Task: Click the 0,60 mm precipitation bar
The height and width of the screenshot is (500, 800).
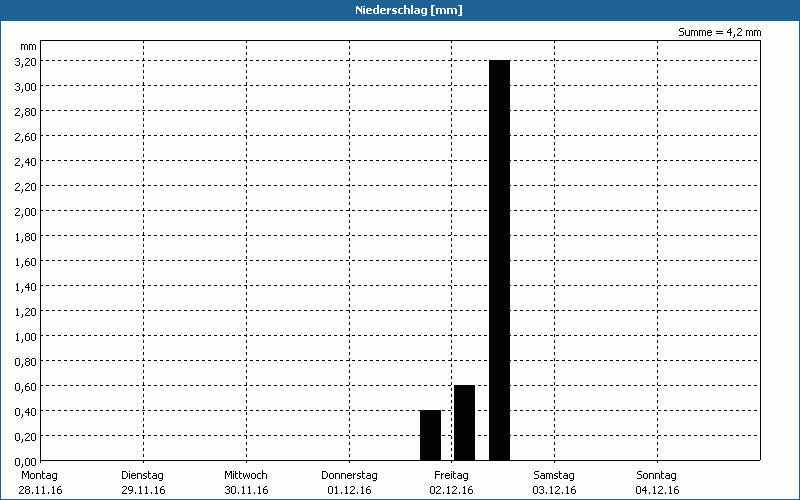Action: (x=464, y=422)
